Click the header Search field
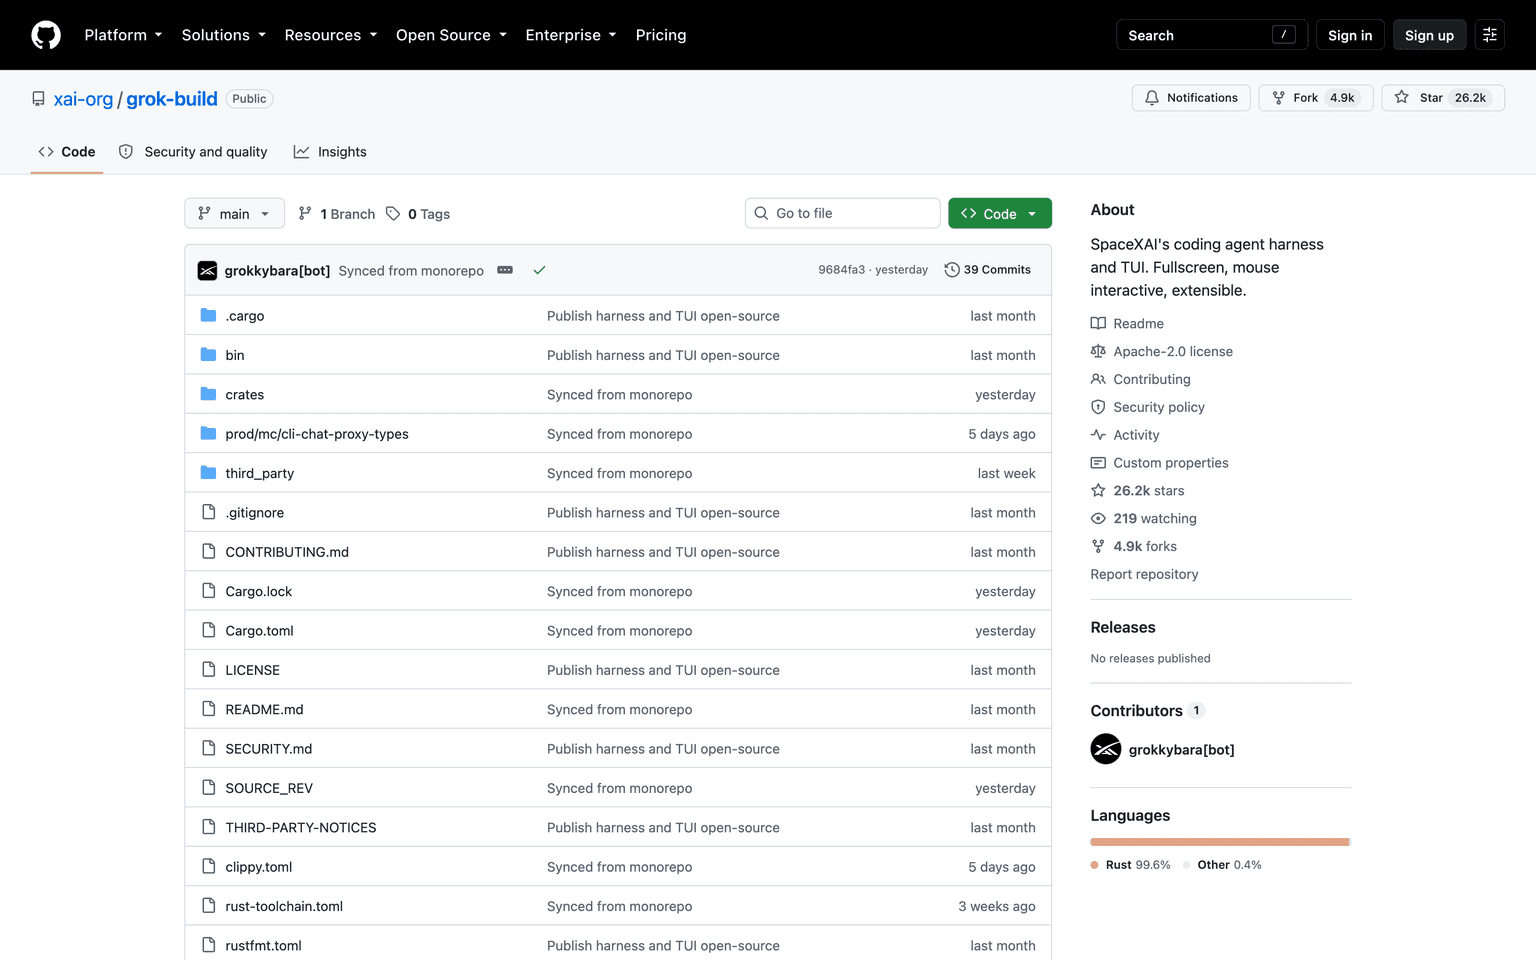The image size is (1536, 960). tap(1211, 35)
